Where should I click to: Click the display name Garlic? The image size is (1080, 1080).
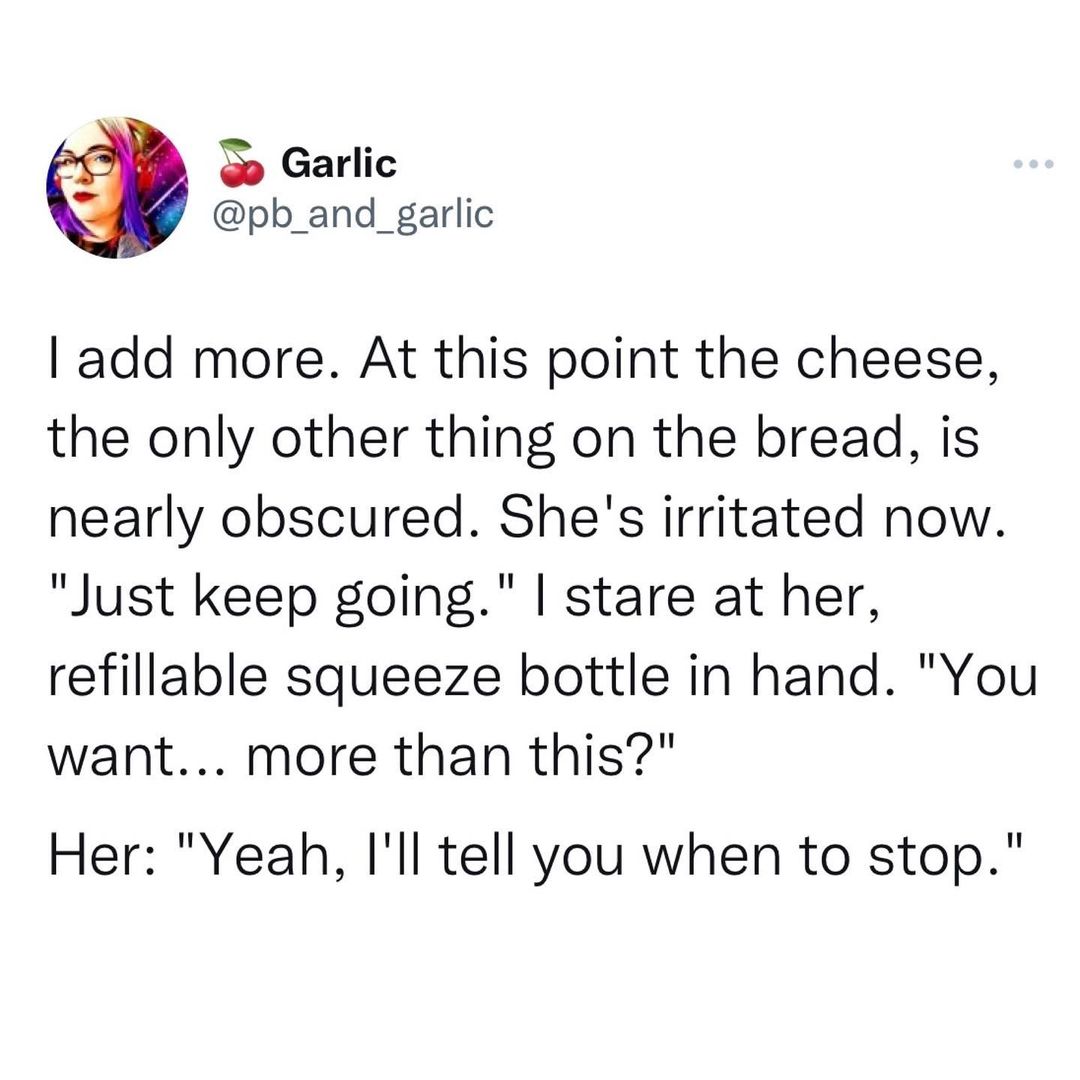click(x=337, y=161)
